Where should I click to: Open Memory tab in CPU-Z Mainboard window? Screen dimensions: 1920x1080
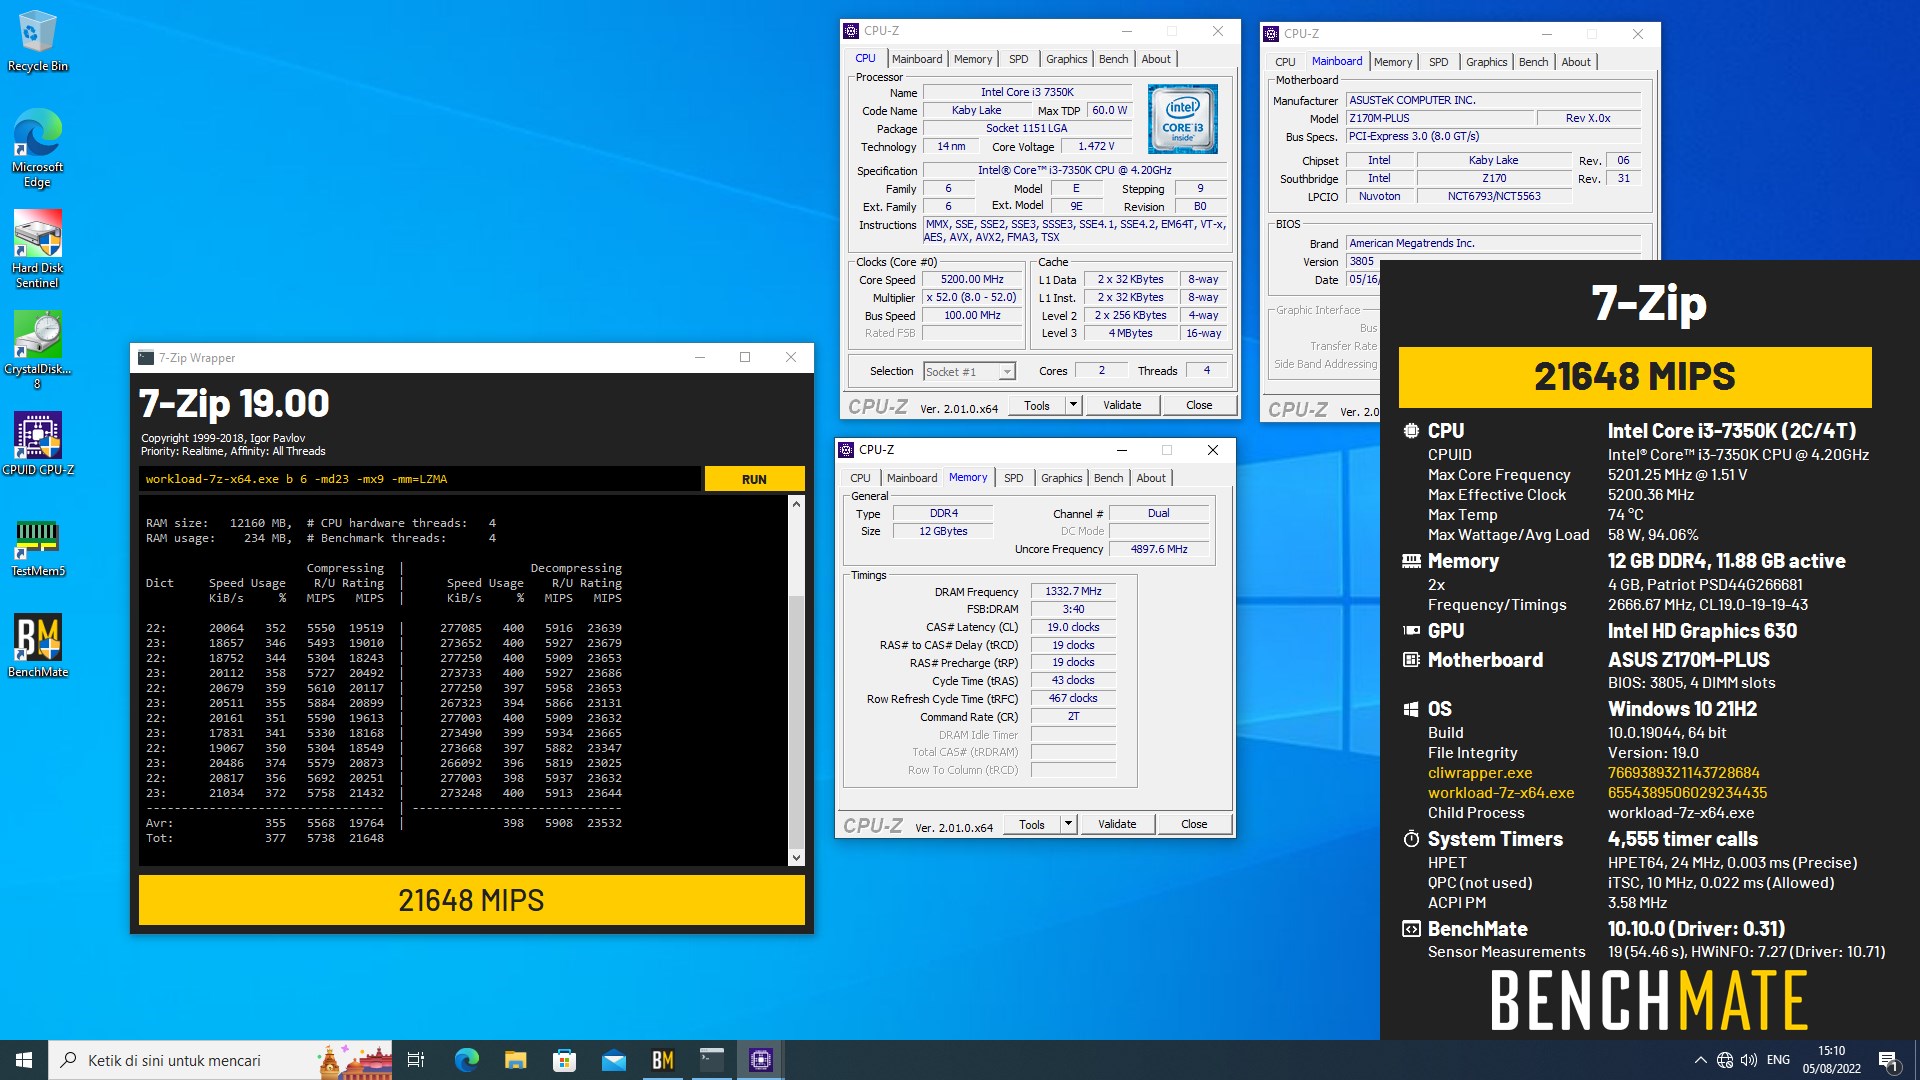point(1393,62)
